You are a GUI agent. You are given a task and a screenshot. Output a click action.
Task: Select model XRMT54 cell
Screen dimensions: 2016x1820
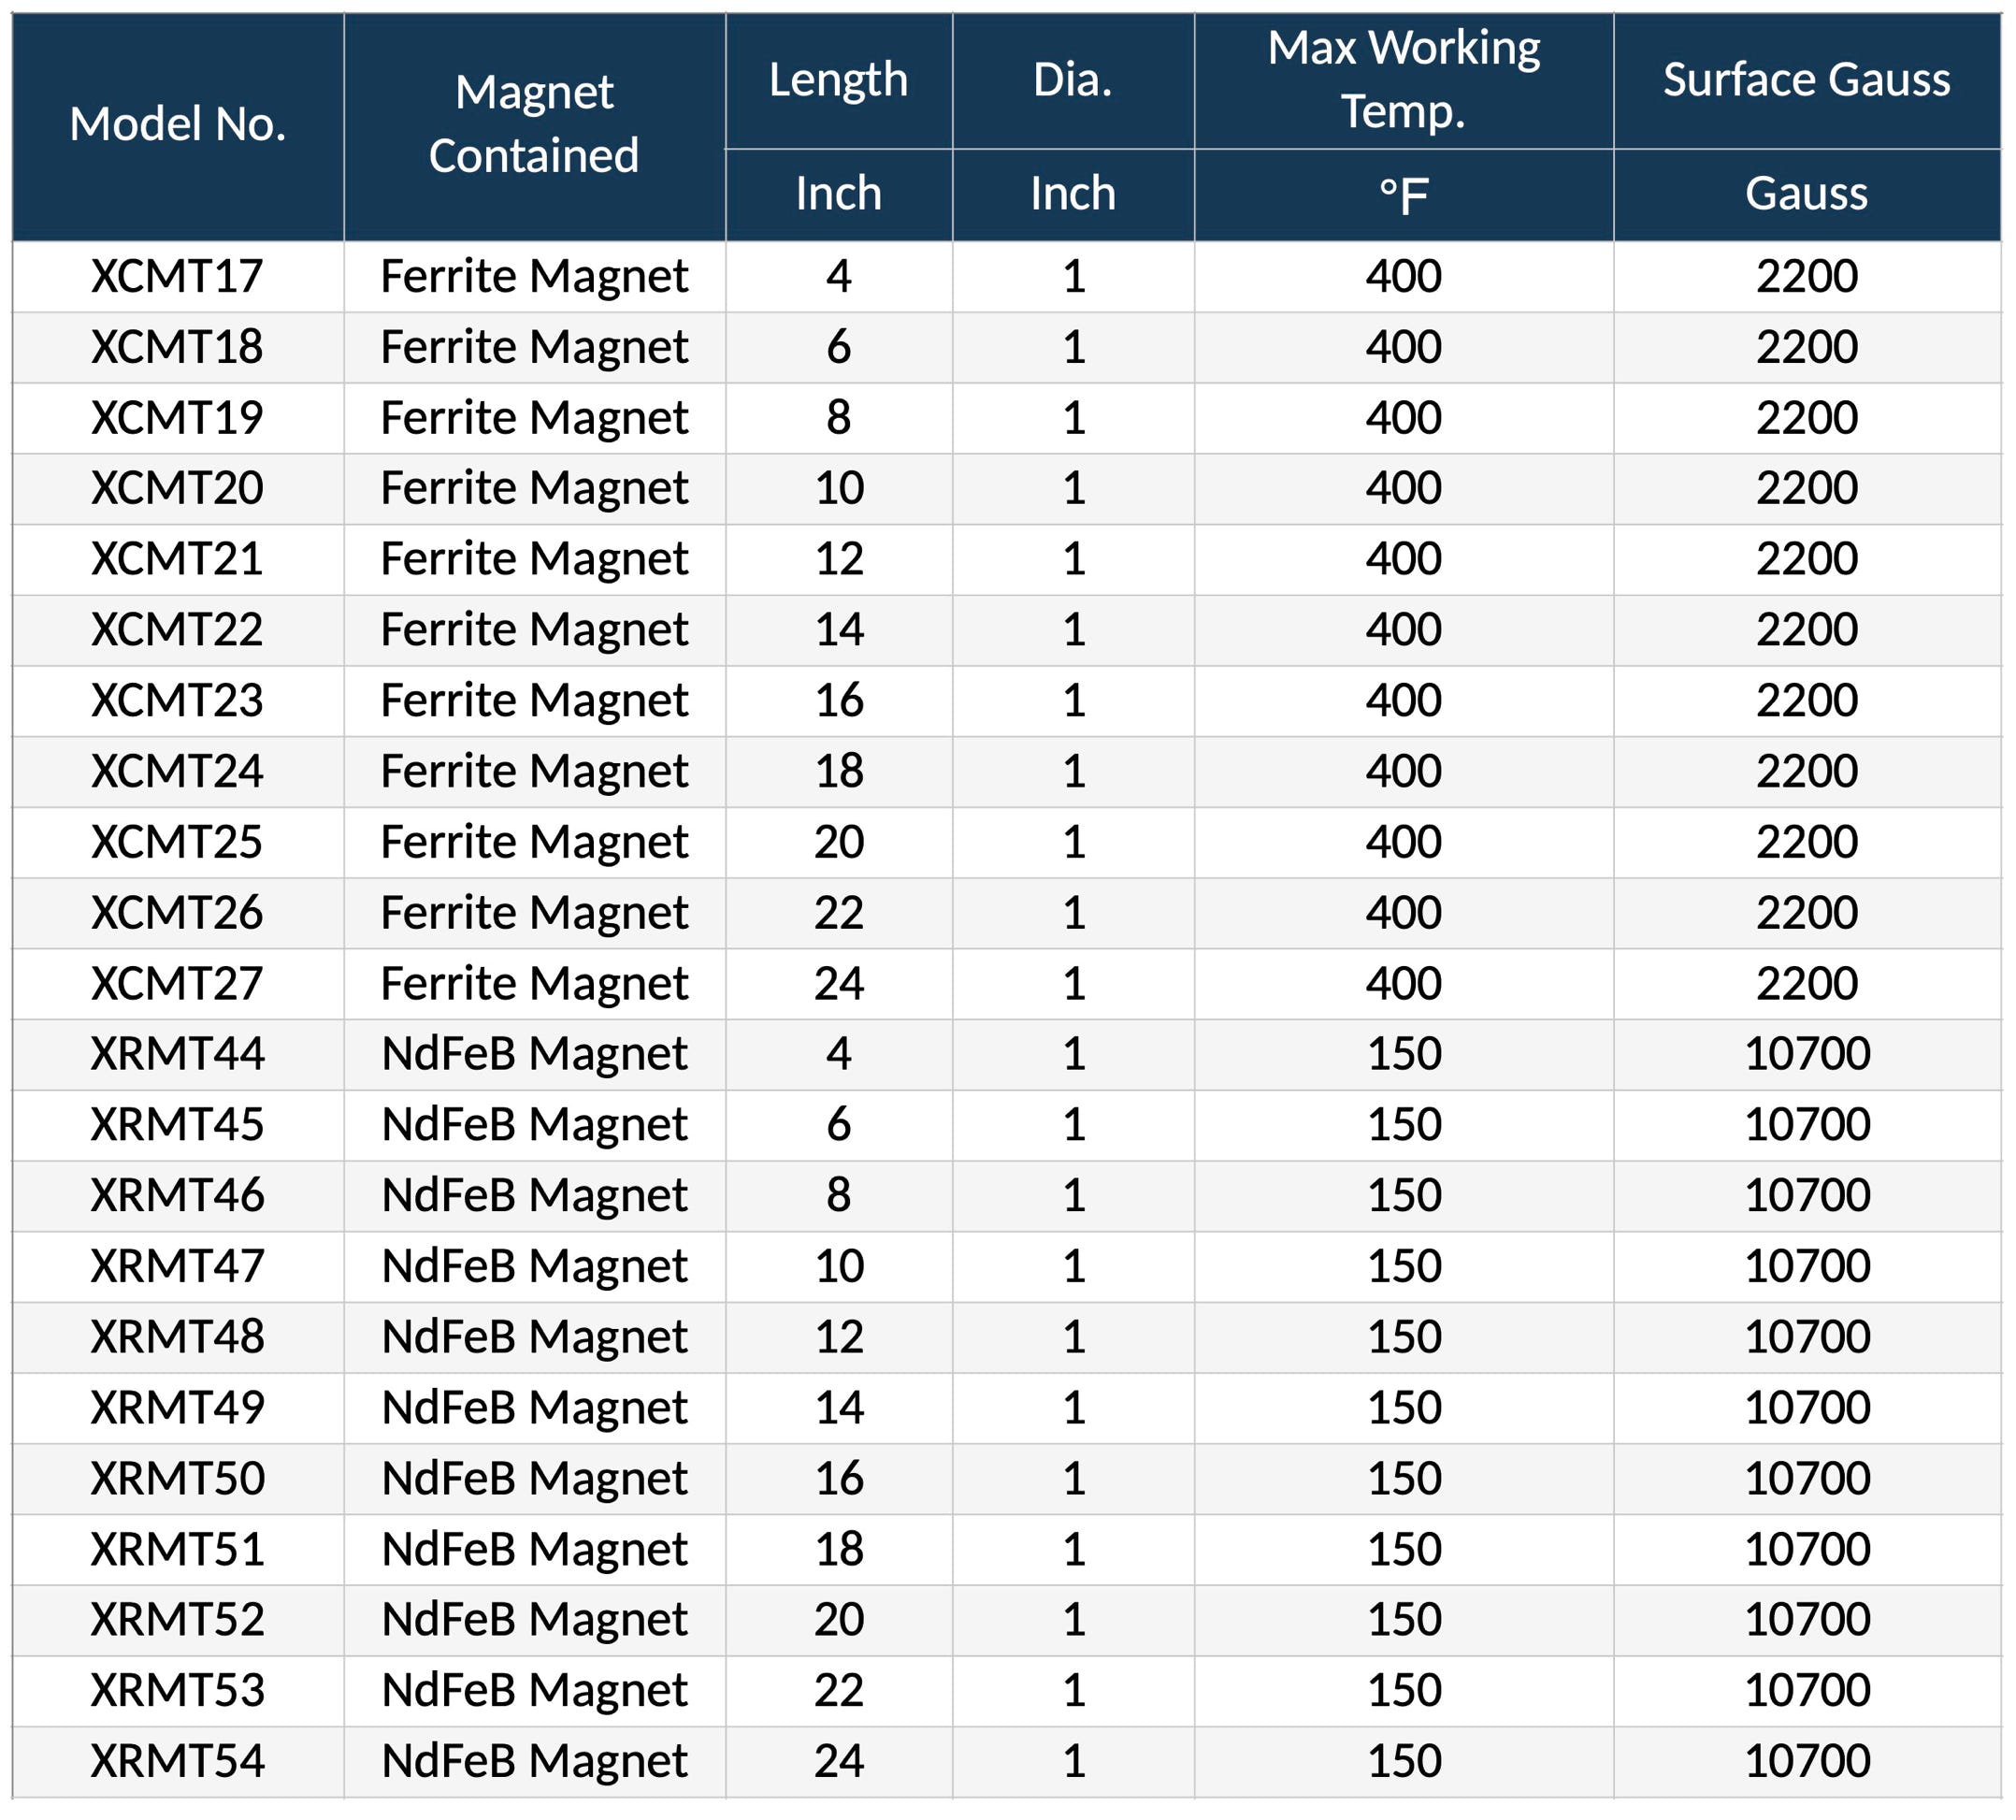click(x=178, y=1762)
